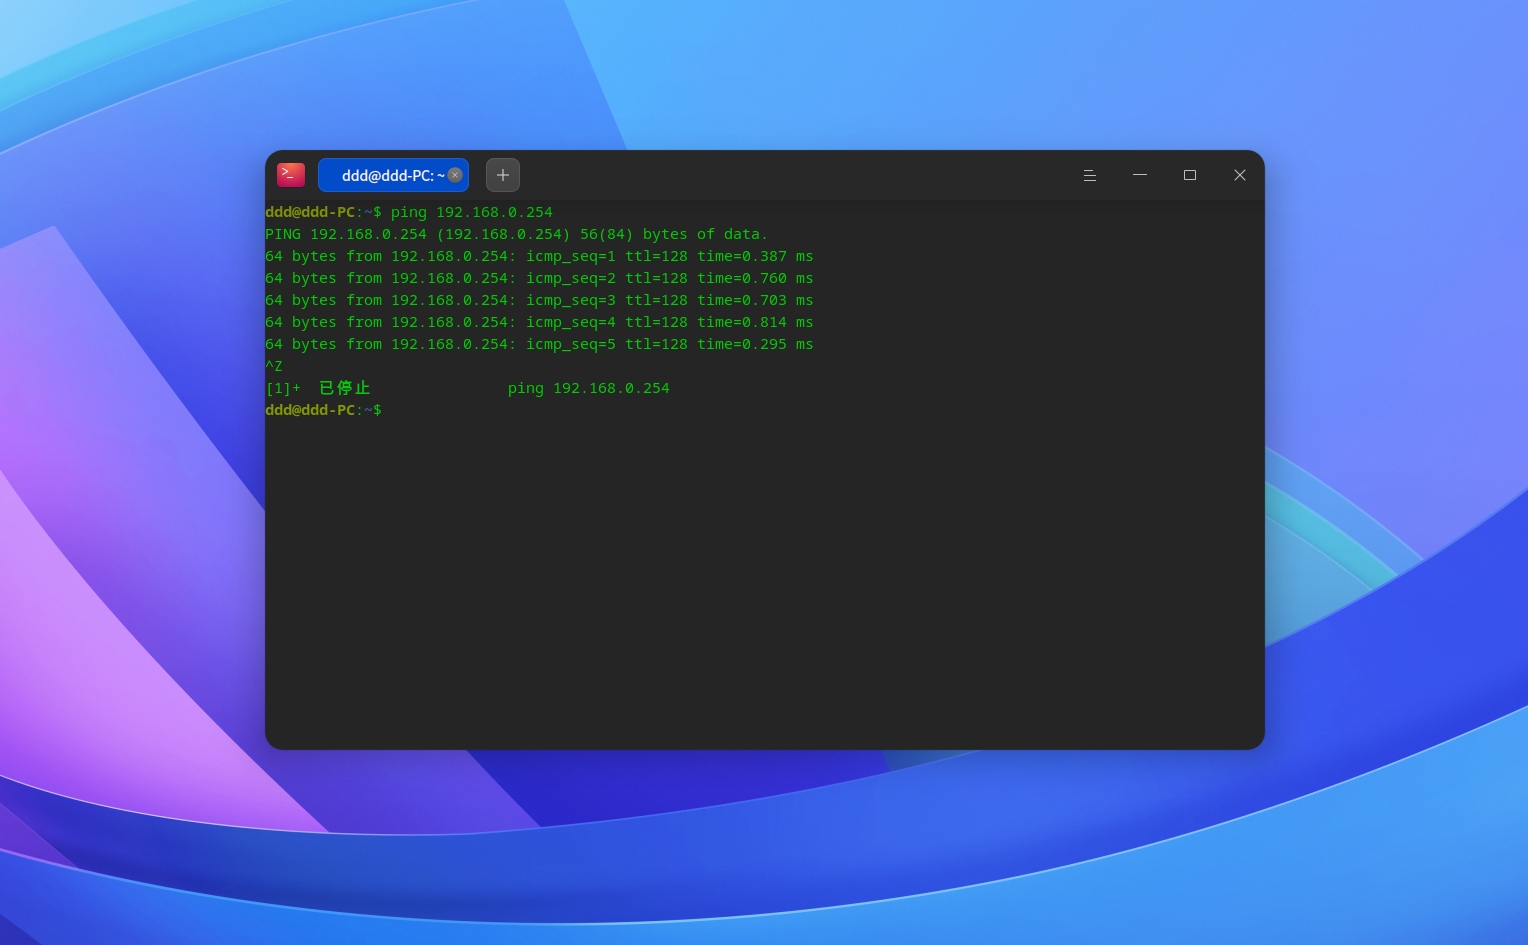
Task: Open the terminal hamburger menu
Action: [x=1090, y=175]
